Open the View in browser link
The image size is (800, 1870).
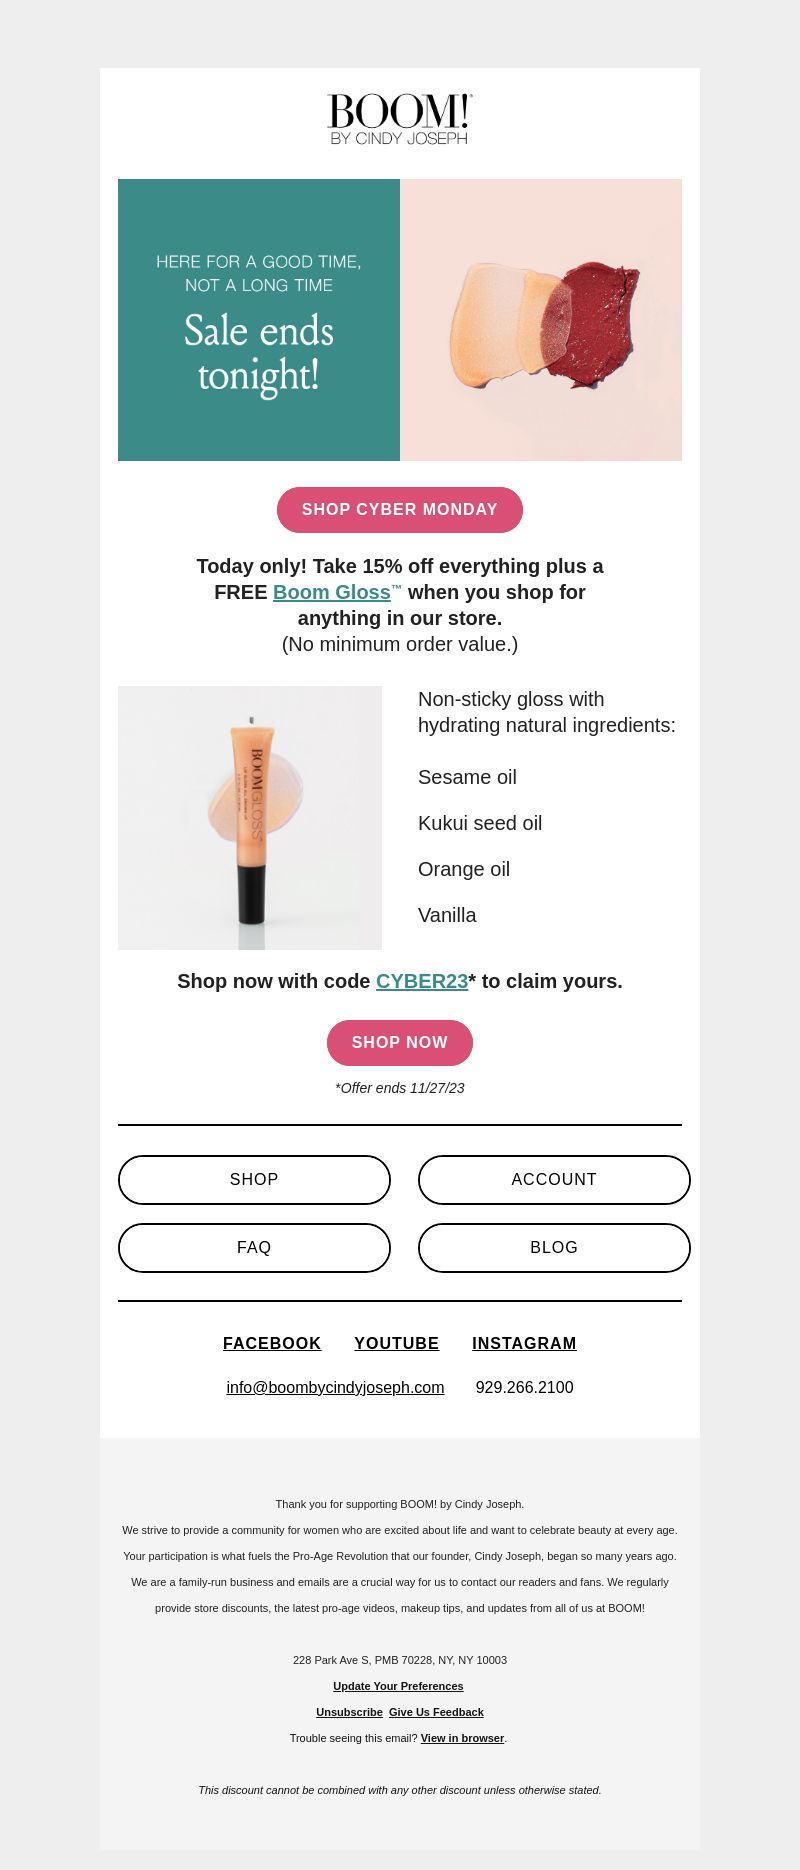pos(462,1738)
